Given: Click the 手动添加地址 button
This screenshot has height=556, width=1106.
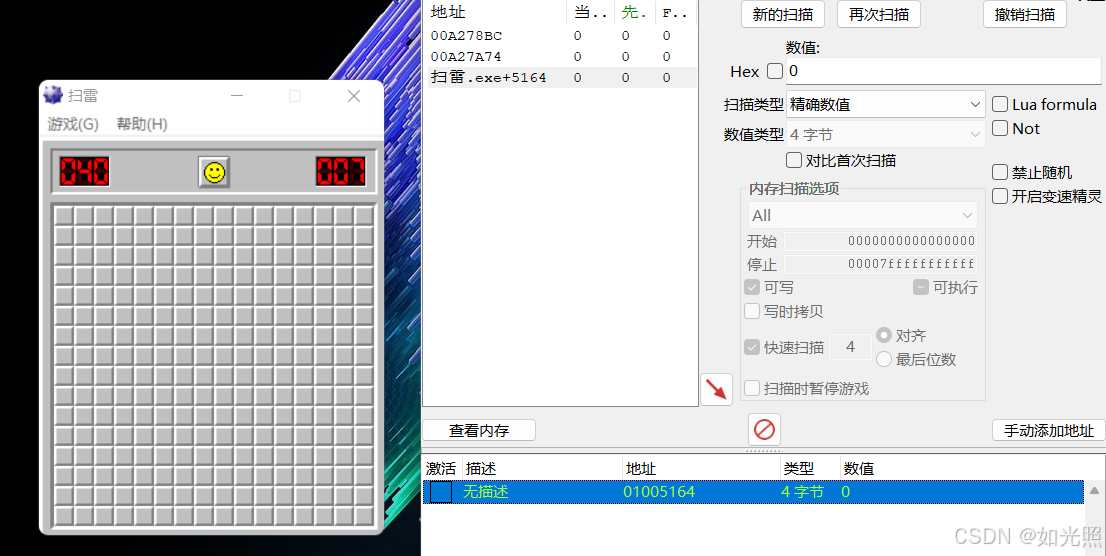Looking at the screenshot, I should click(1049, 430).
